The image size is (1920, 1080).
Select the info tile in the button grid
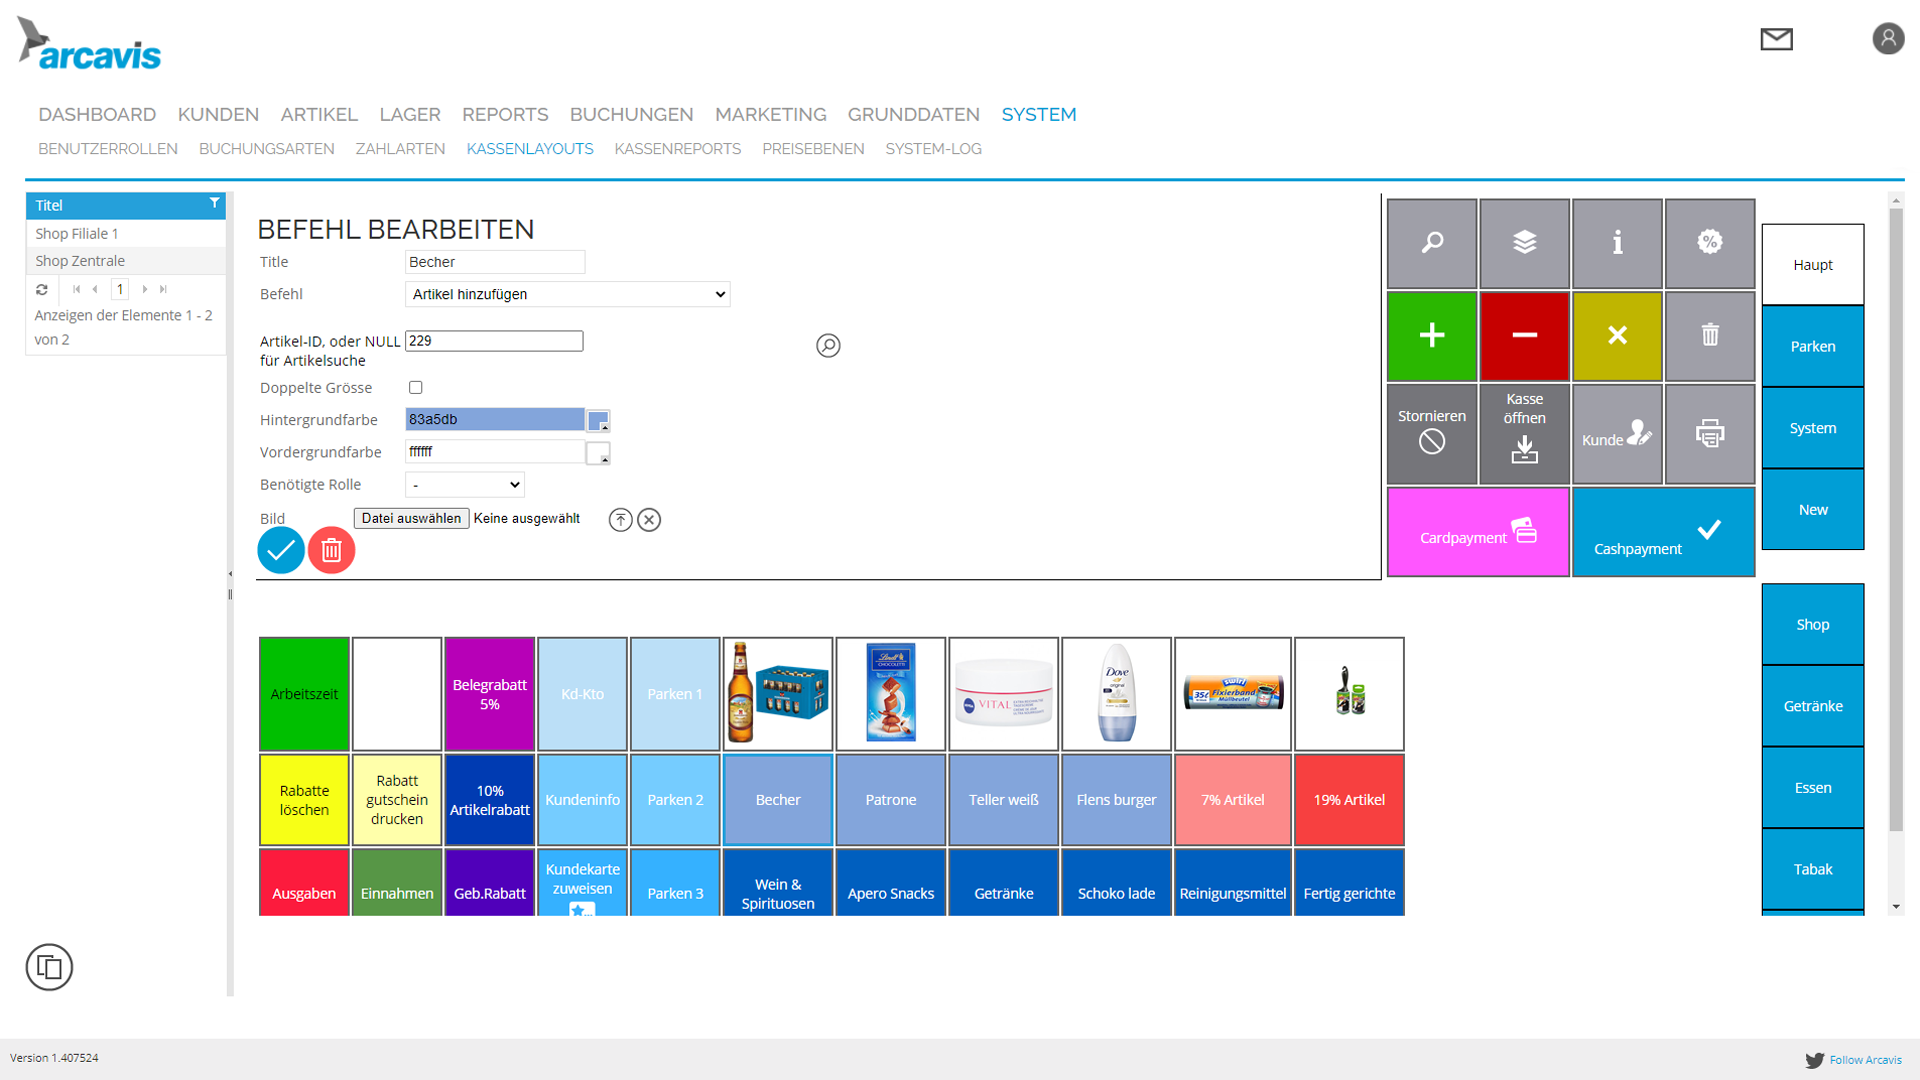[x=1617, y=243]
